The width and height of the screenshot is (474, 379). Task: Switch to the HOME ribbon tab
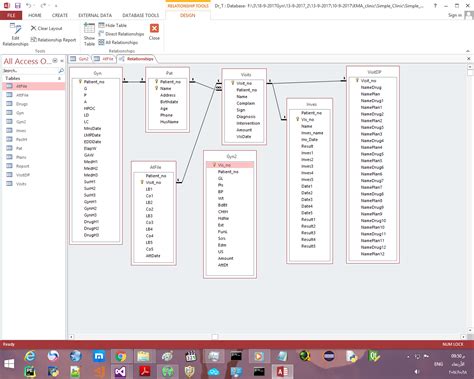[x=35, y=15]
